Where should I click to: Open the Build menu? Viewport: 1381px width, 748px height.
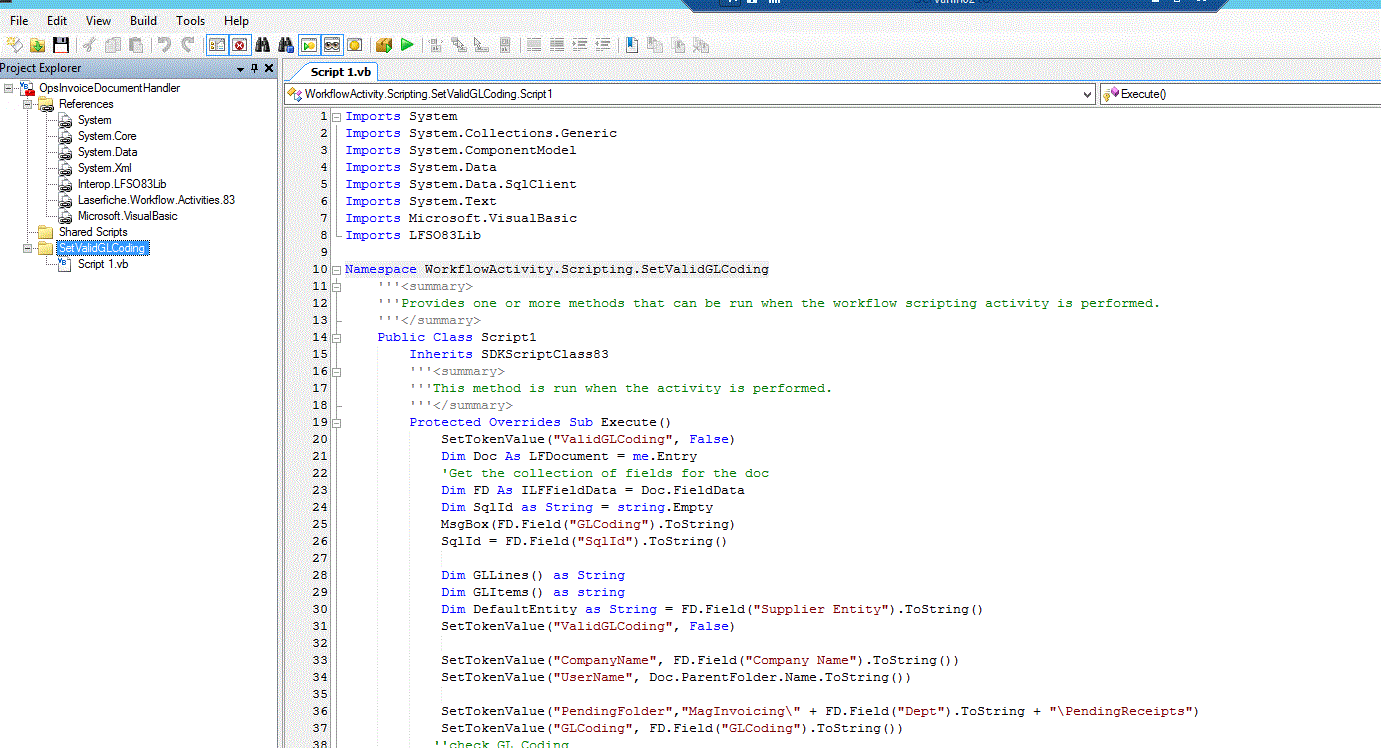pos(143,20)
